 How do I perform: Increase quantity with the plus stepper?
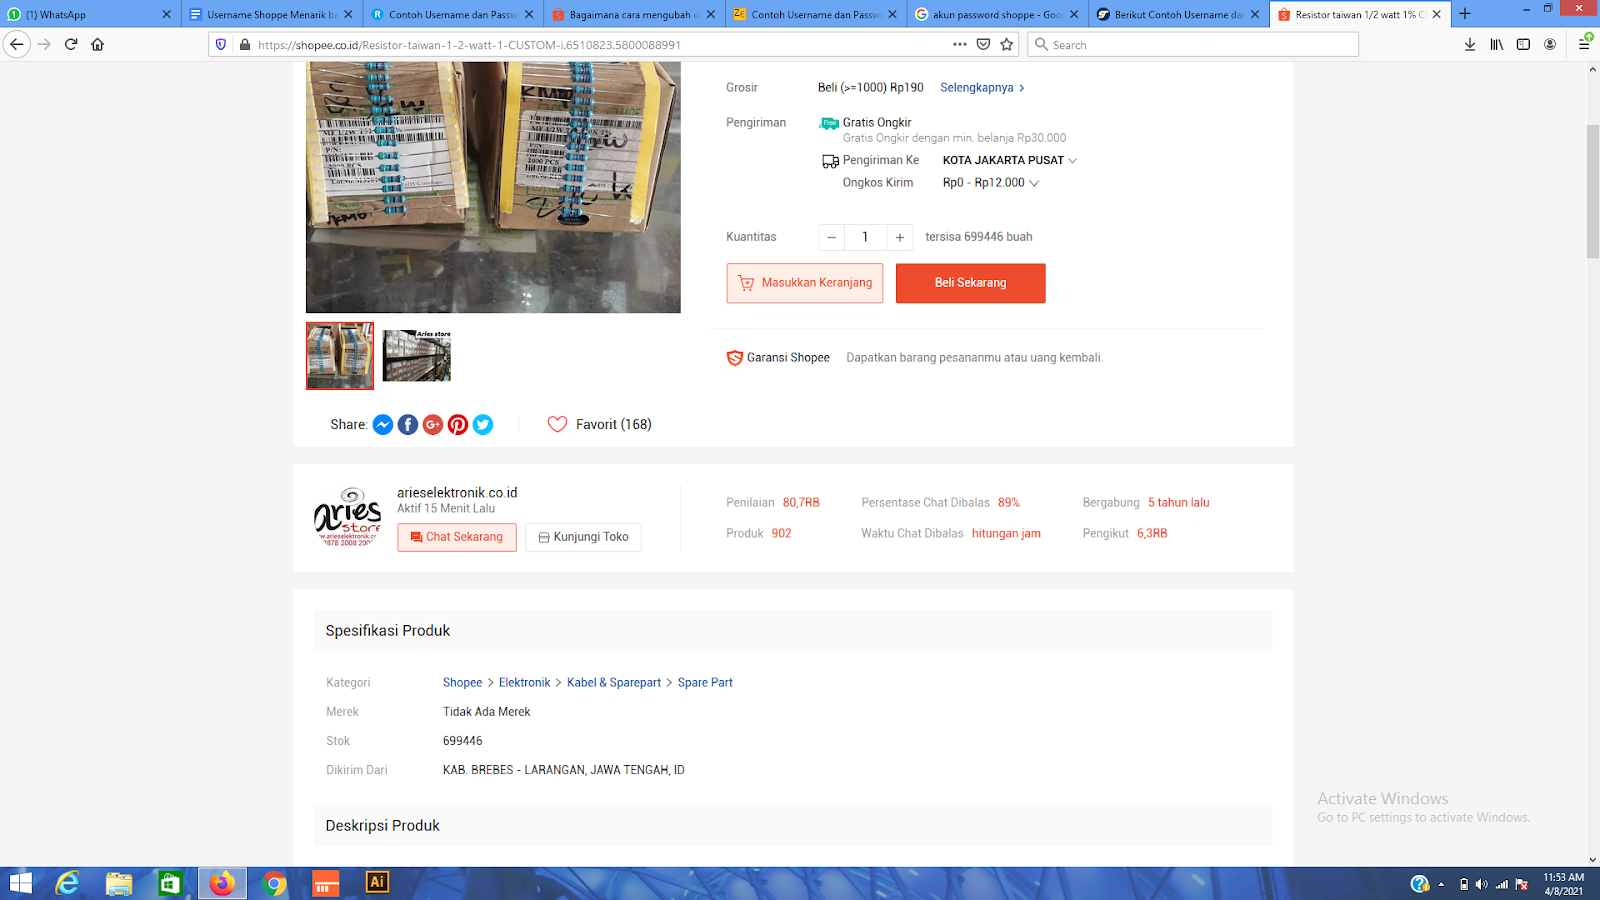tap(899, 237)
